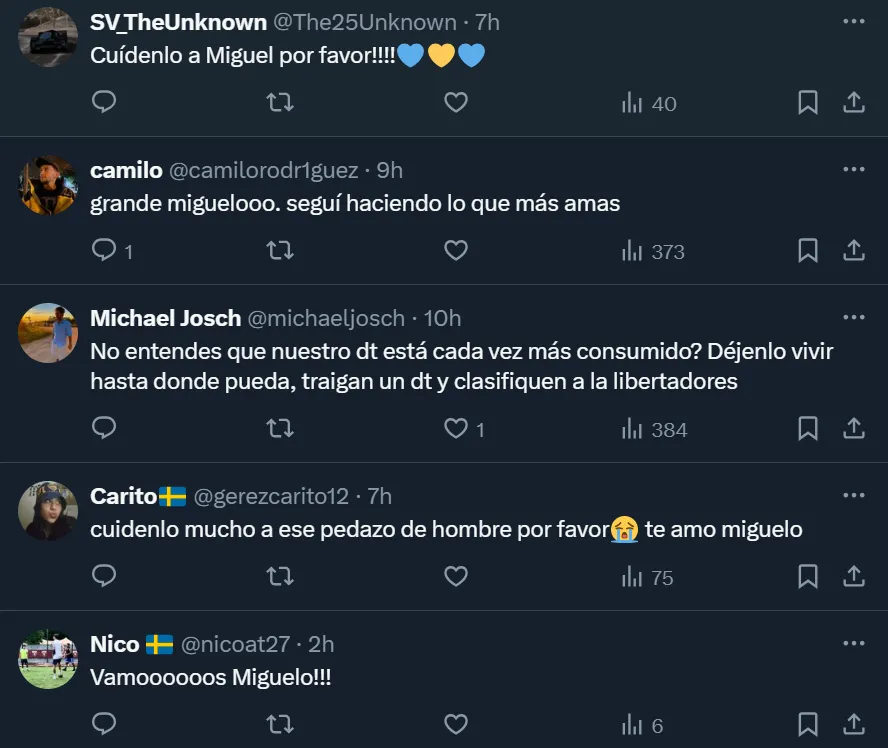Open more options menu on Nico's tweet
Viewport: 888px width, 748px height.
click(853, 644)
